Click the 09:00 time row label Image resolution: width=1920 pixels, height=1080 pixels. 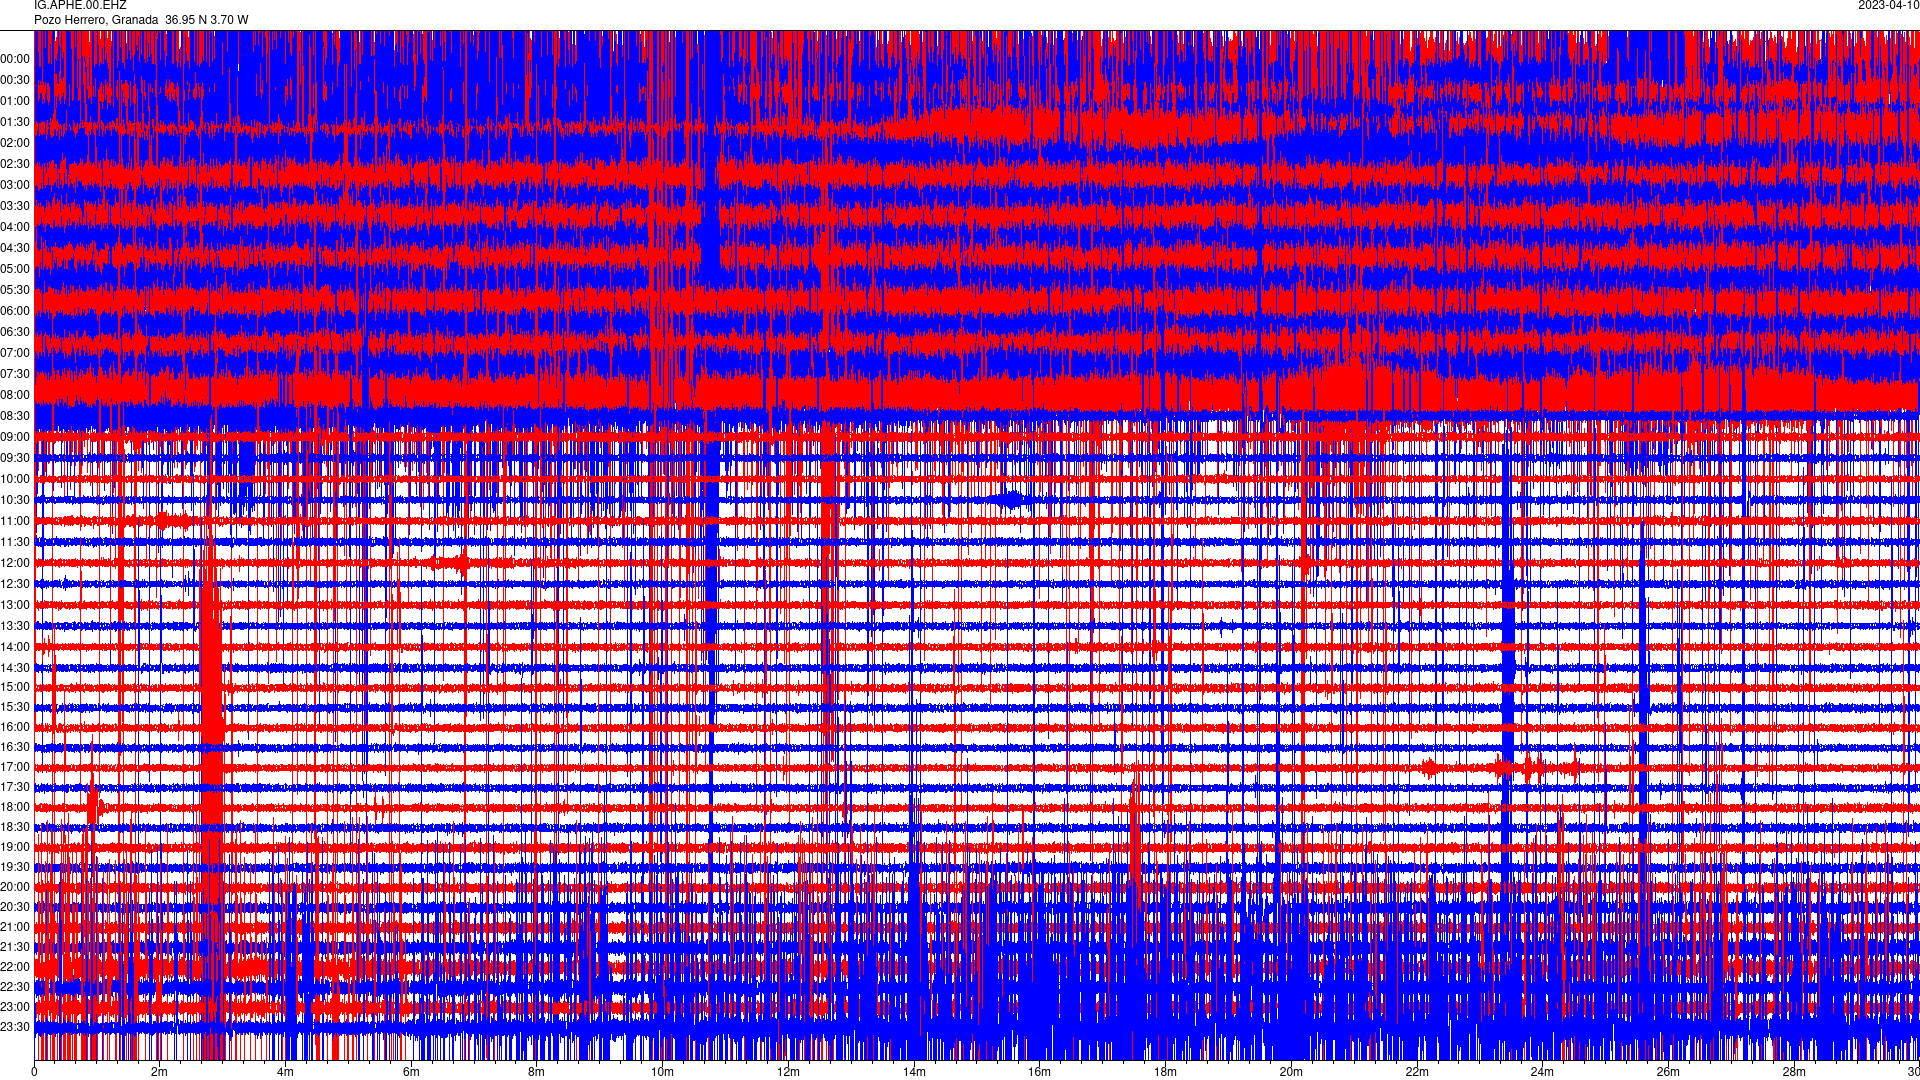(x=15, y=437)
